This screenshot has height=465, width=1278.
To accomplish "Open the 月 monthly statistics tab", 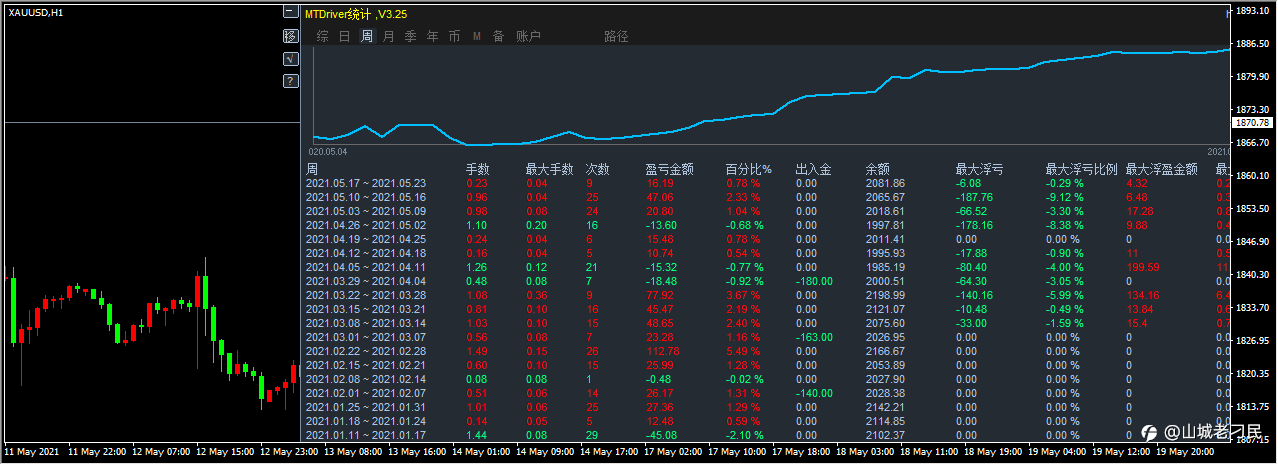I will coord(389,36).
